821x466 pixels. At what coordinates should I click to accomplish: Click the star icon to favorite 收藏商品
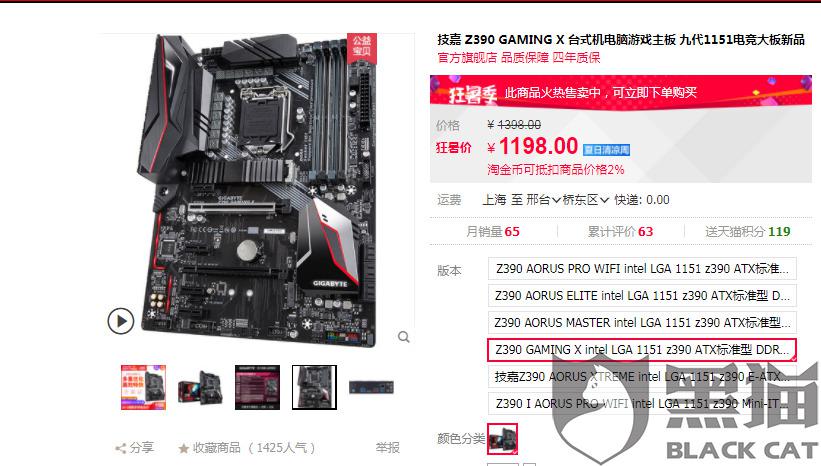(x=183, y=448)
